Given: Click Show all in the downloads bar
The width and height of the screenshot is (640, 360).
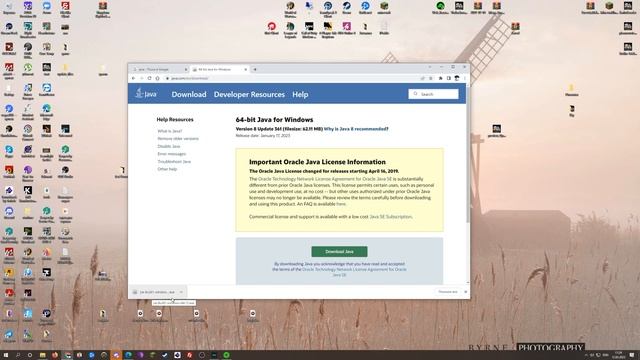Looking at the screenshot, I should tap(448, 292).
